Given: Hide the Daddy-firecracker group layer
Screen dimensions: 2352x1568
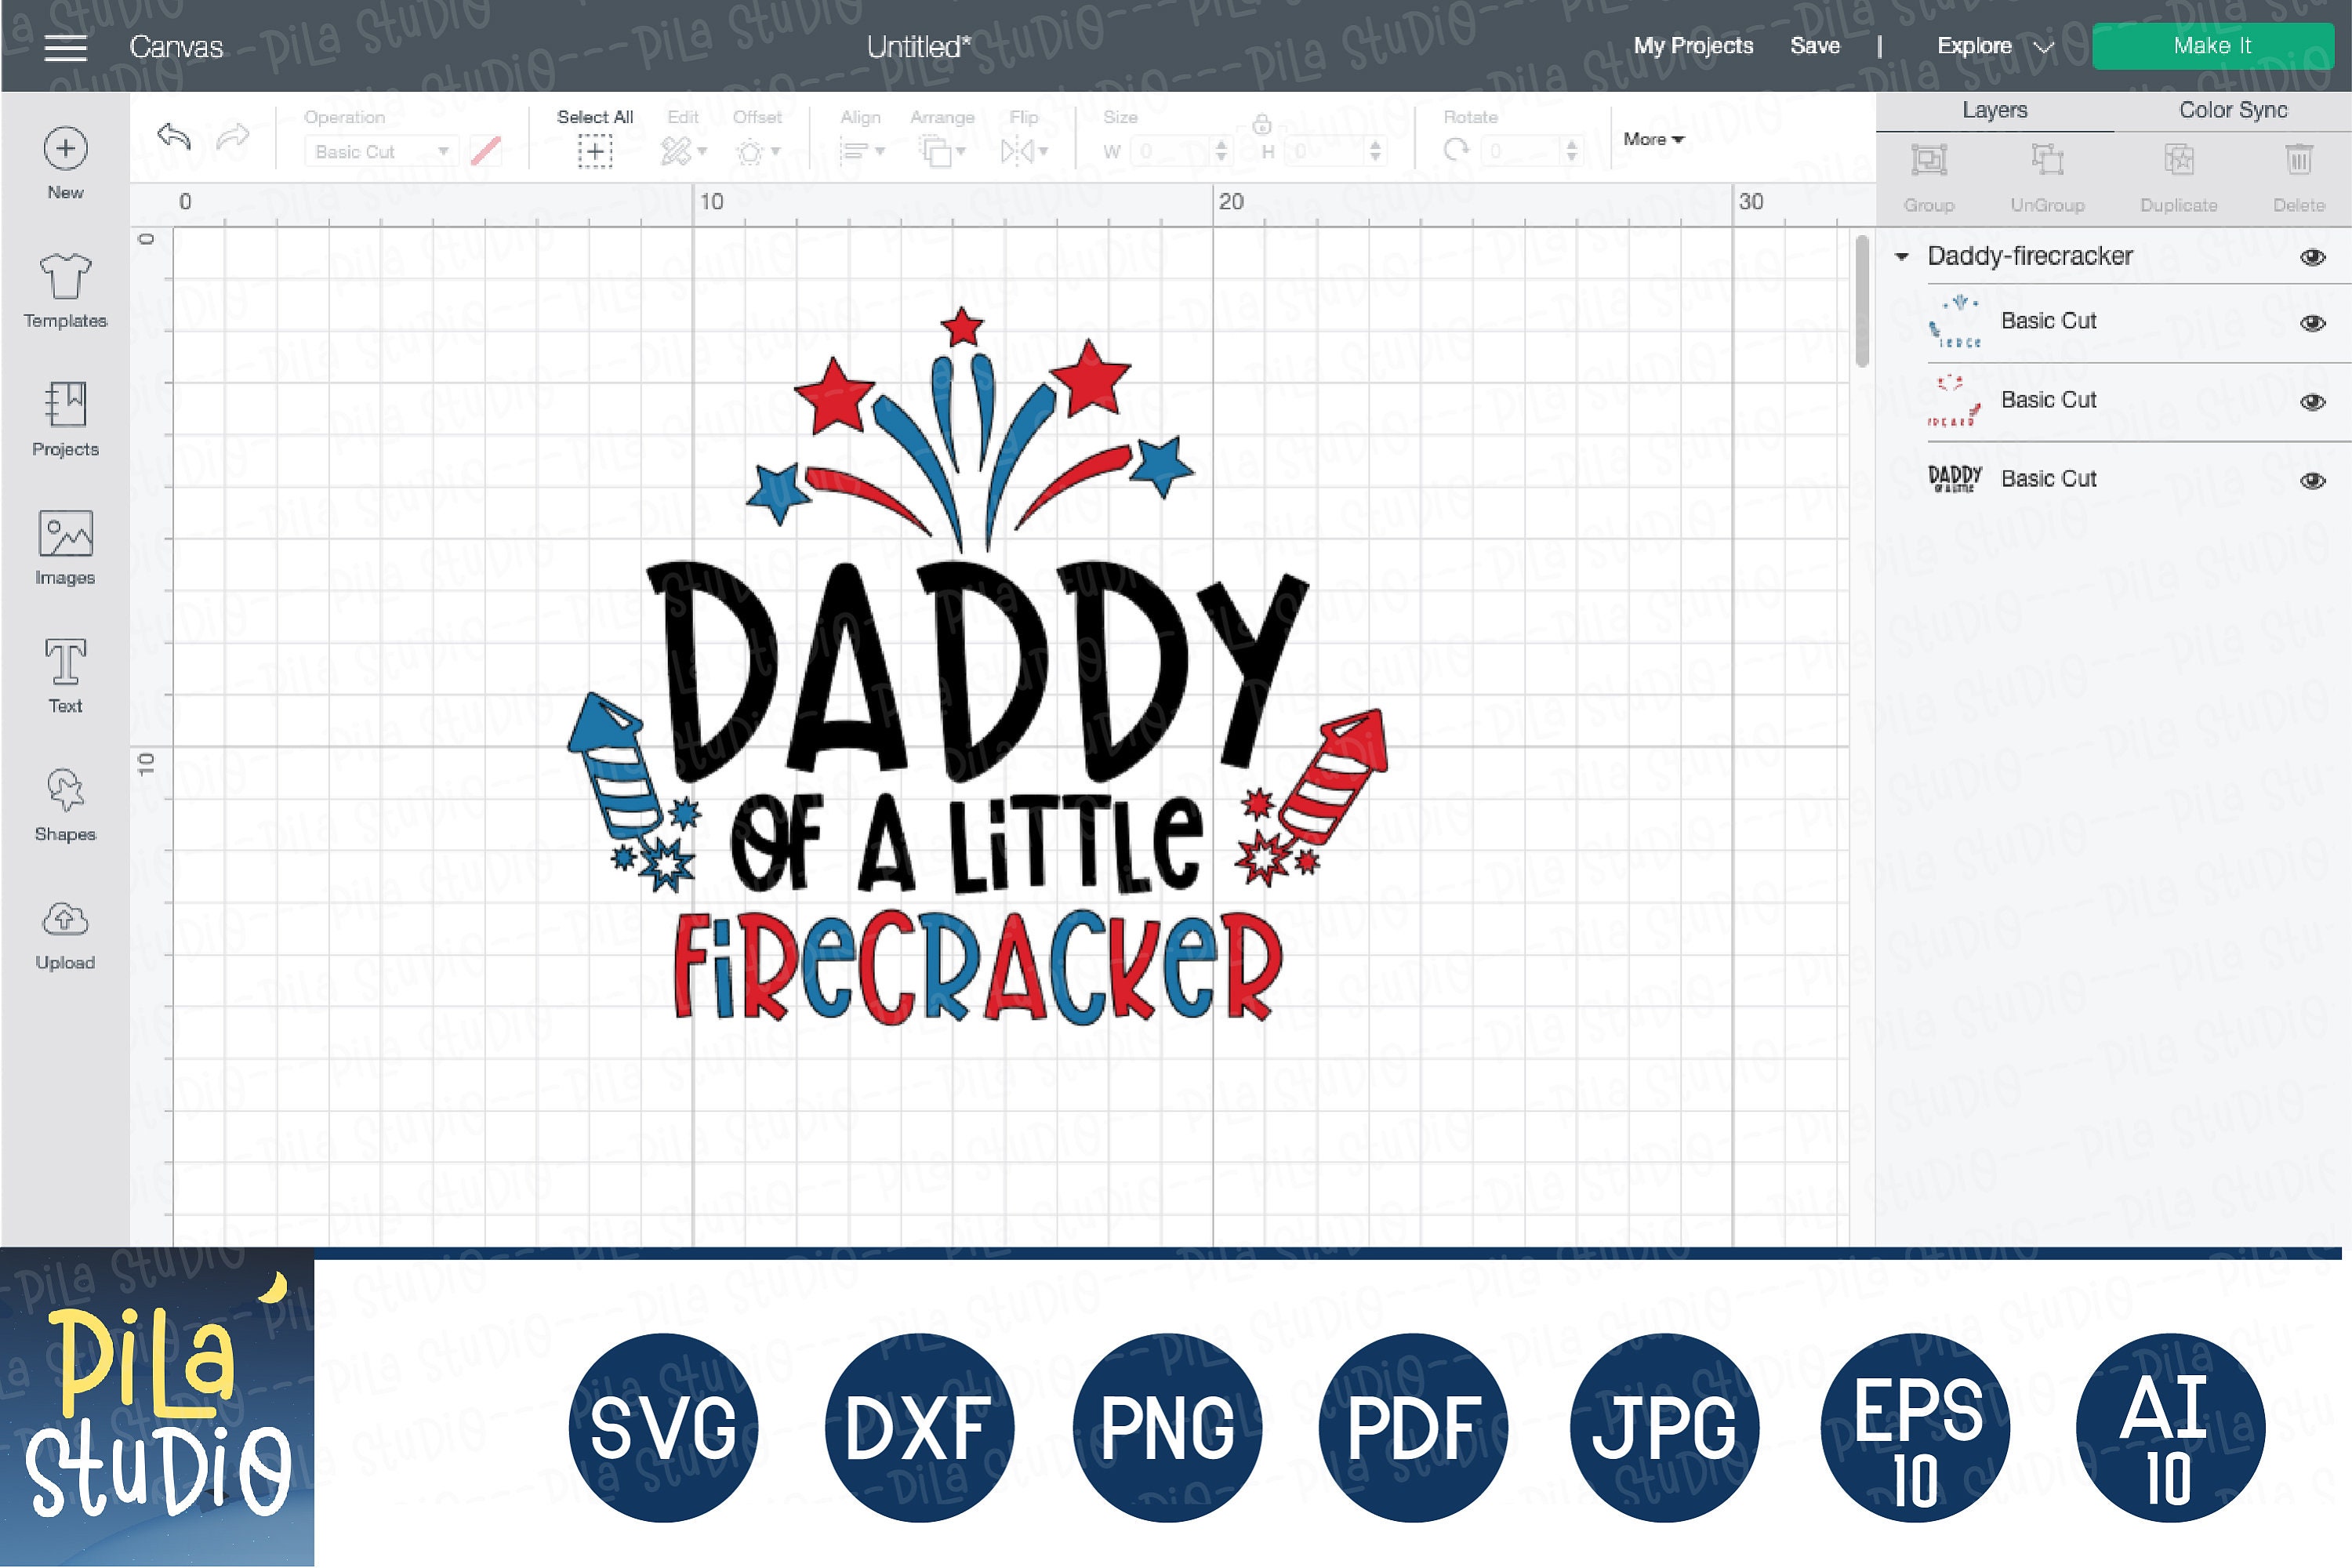Looking at the screenshot, I should [2312, 257].
